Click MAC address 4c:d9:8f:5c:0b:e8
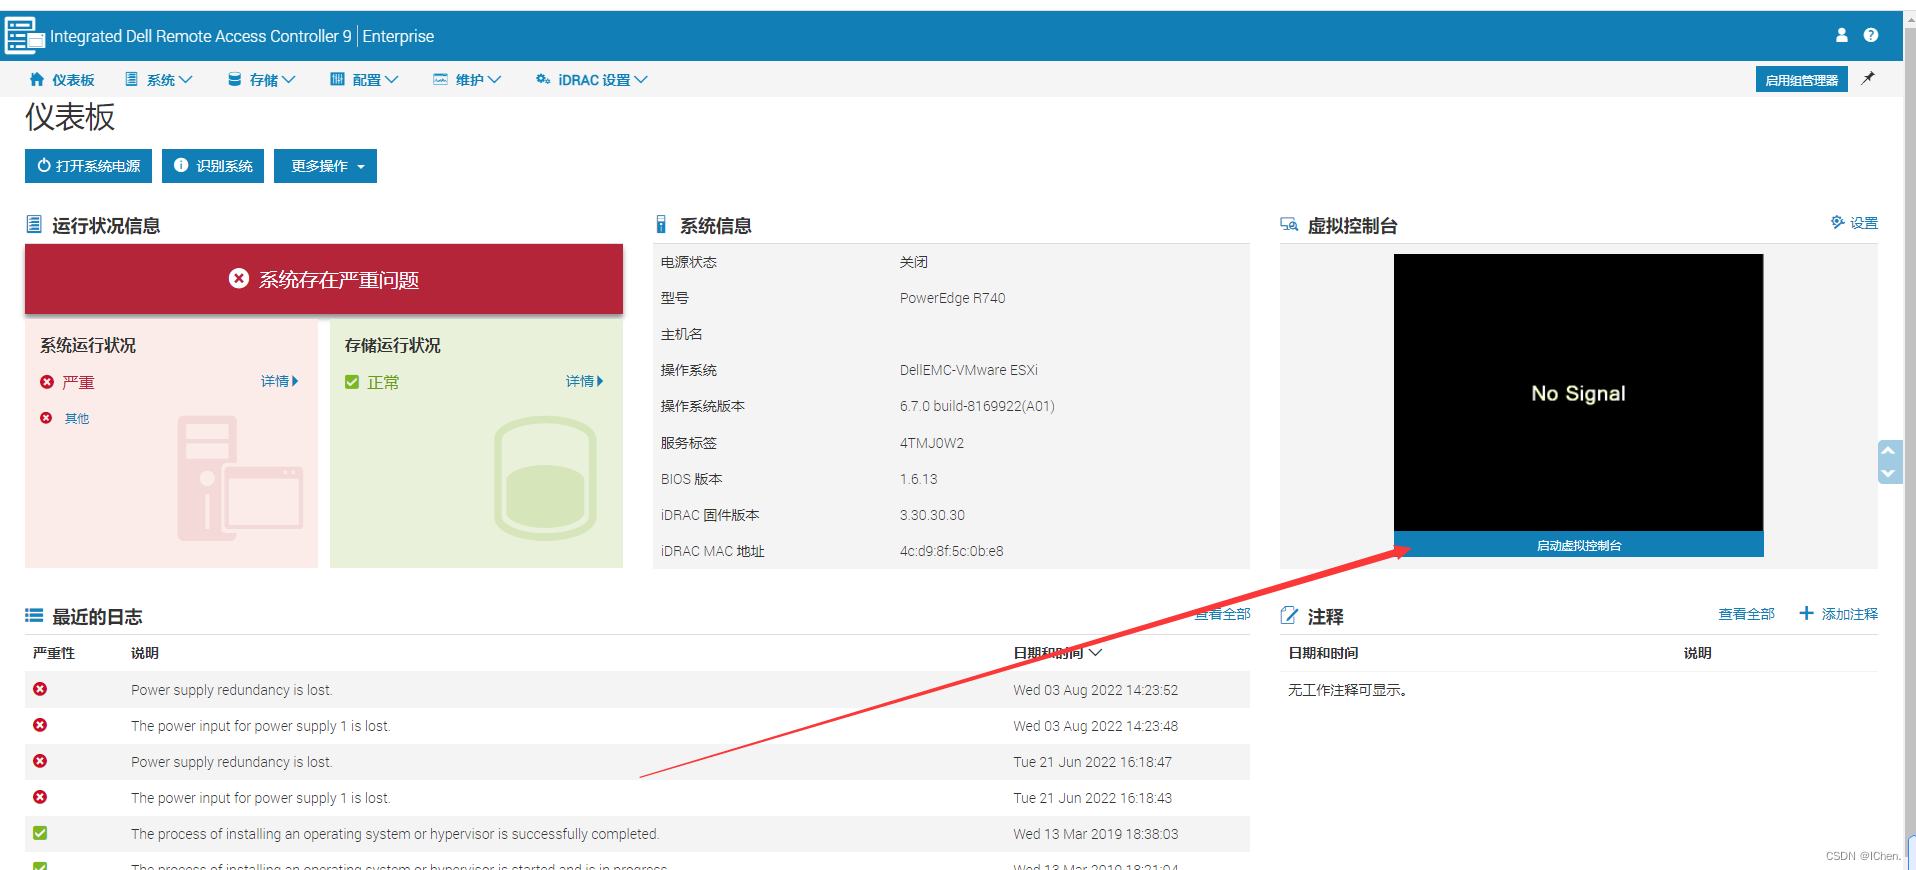Viewport: 1916px width, 870px height. tap(951, 551)
